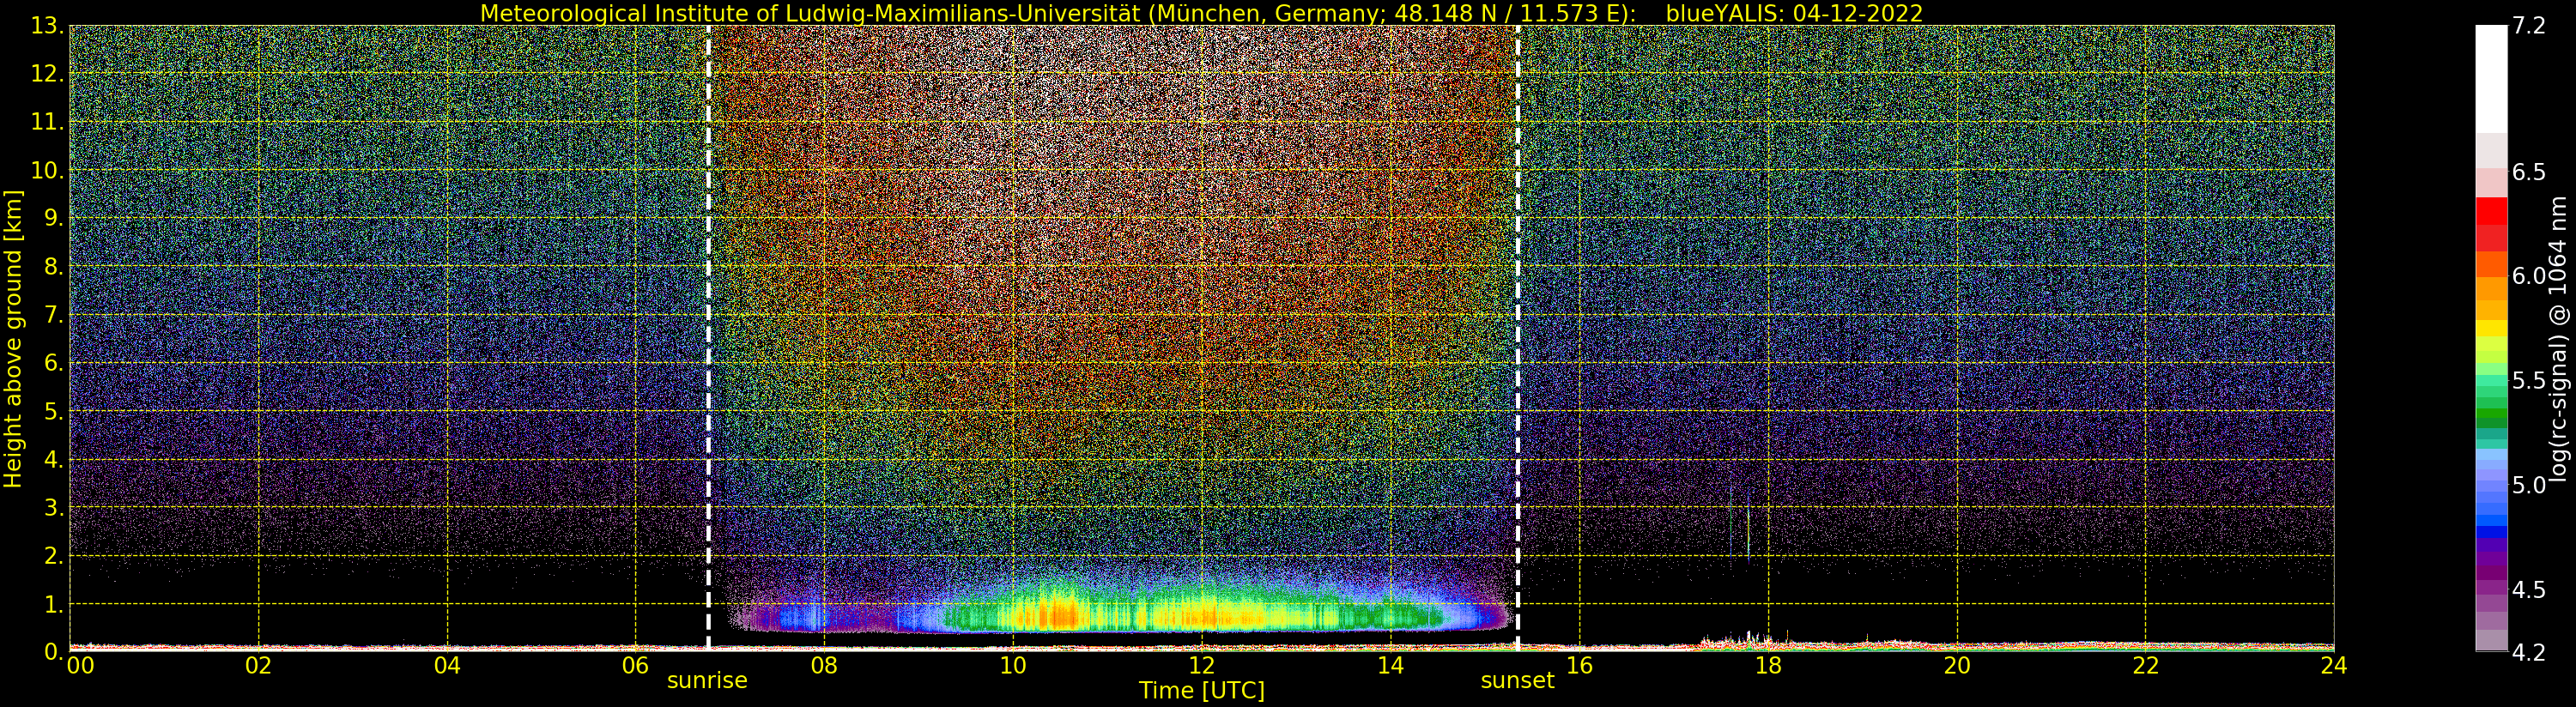This screenshot has width=2576, height=707.
Task: Click height axis tick '8.'
Action: point(54,266)
